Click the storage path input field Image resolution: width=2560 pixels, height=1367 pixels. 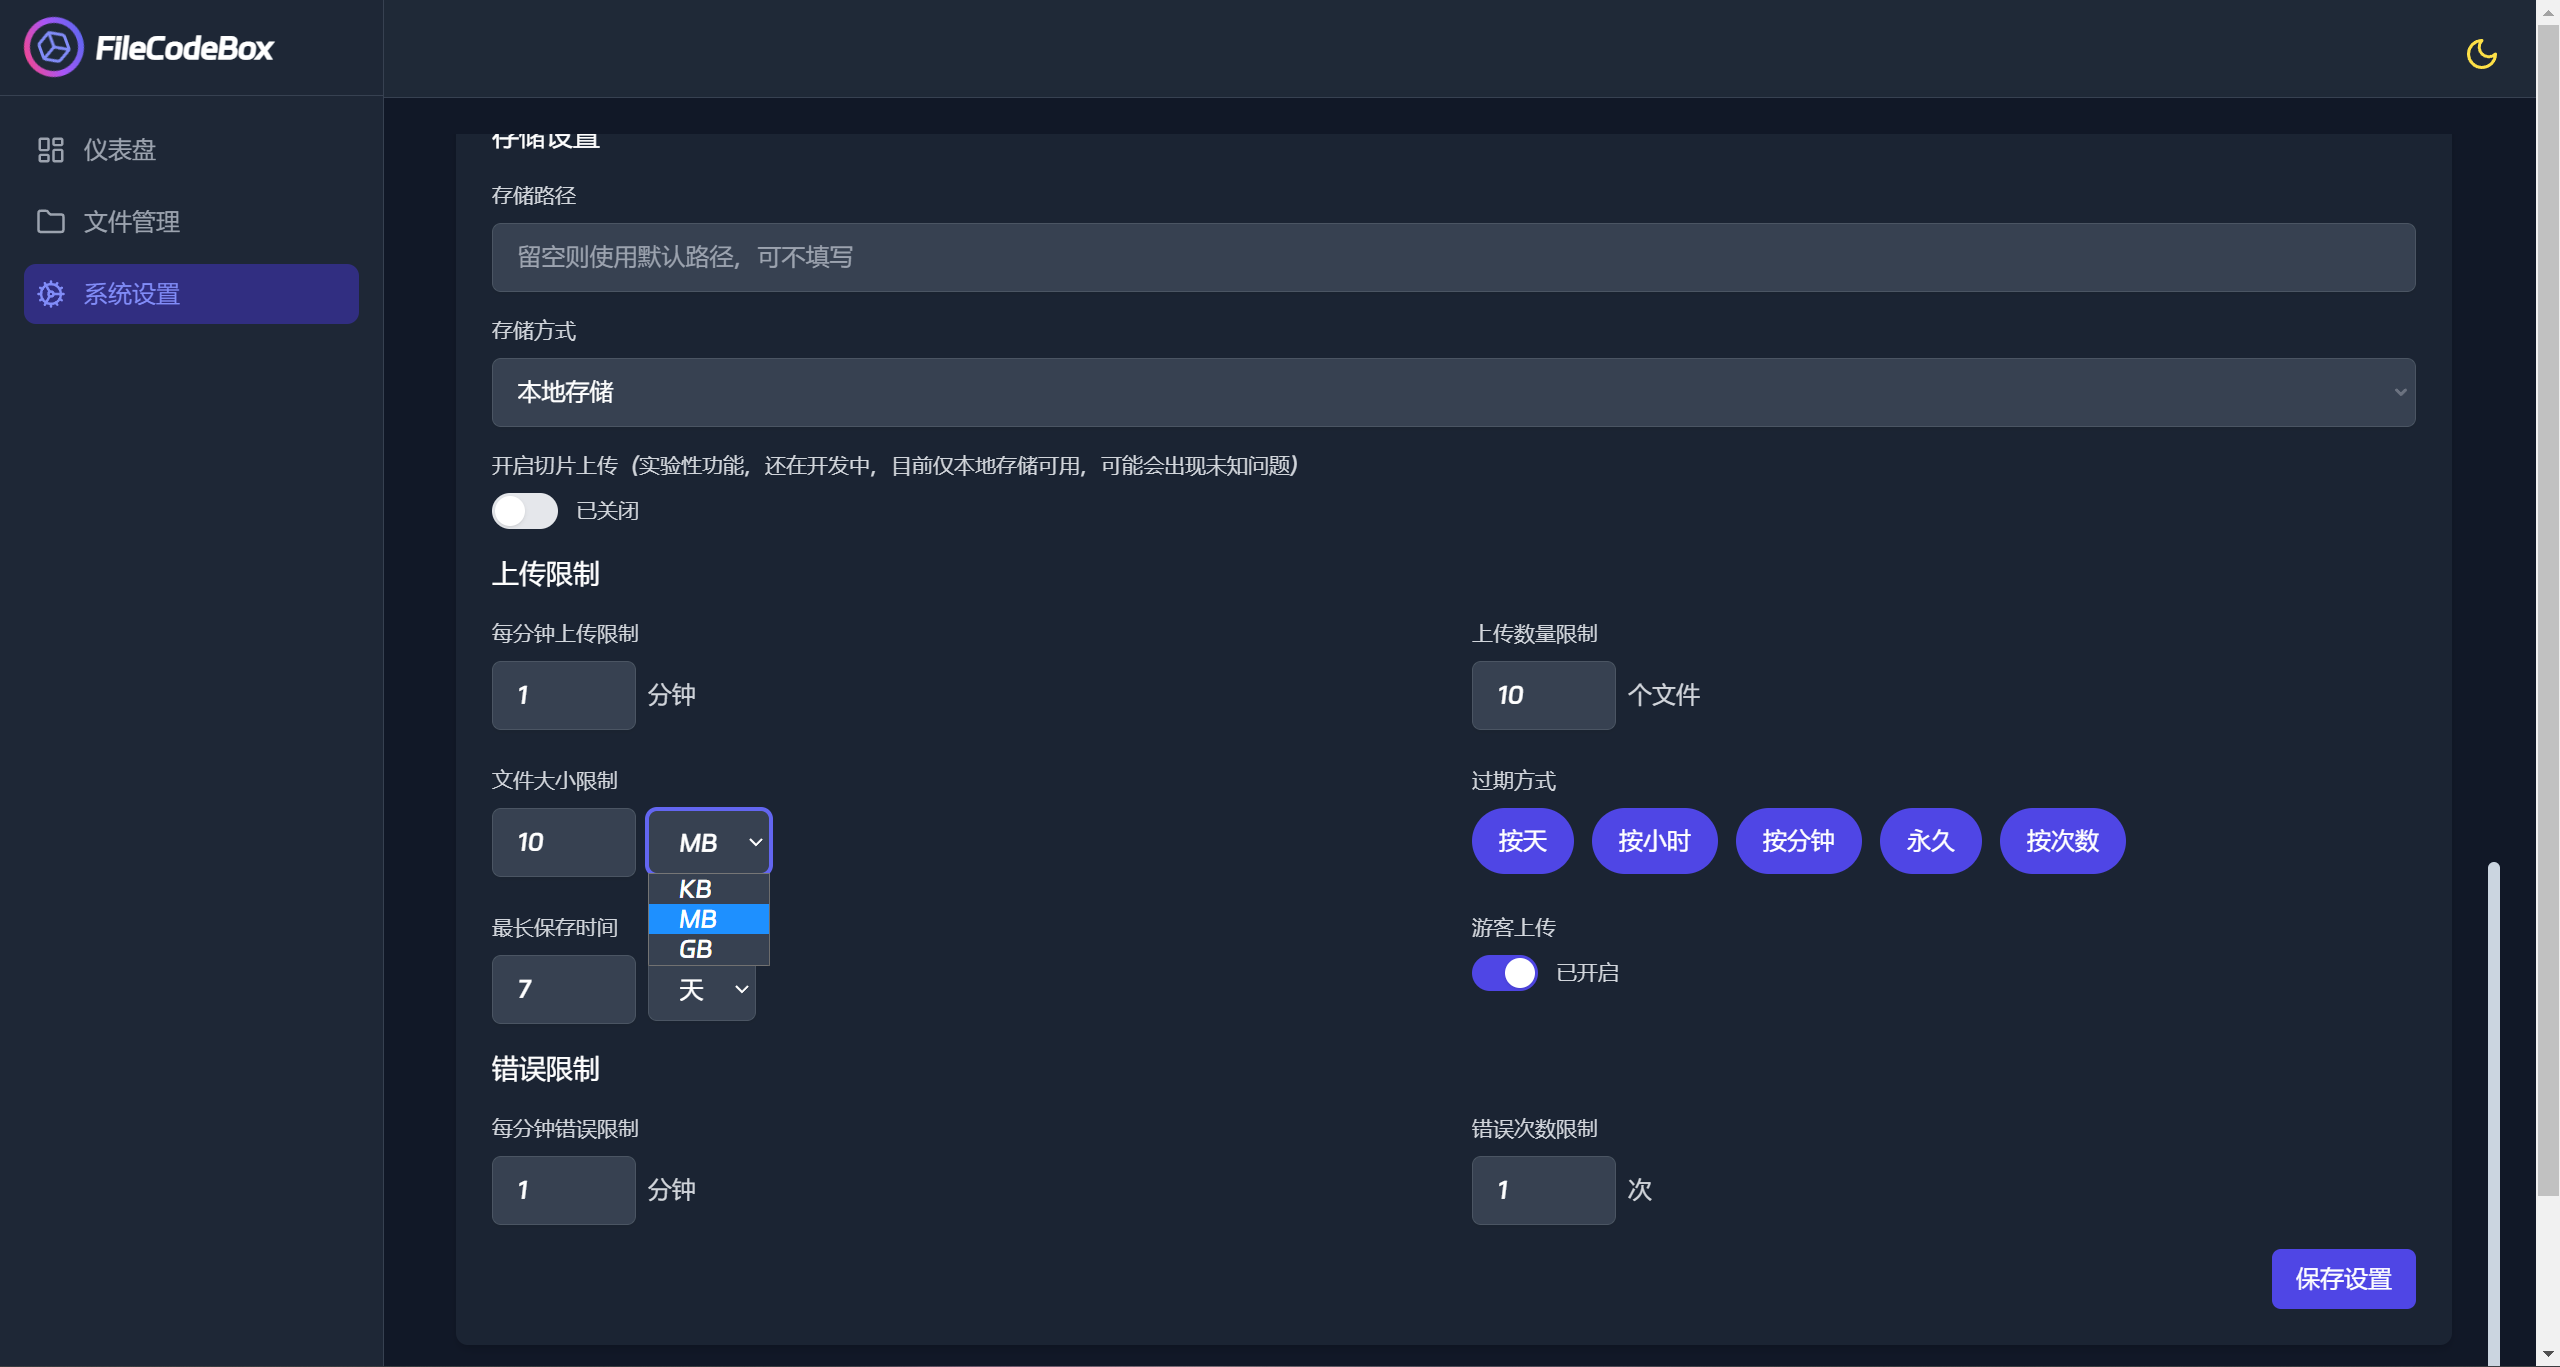pyautogui.click(x=1452, y=257)
